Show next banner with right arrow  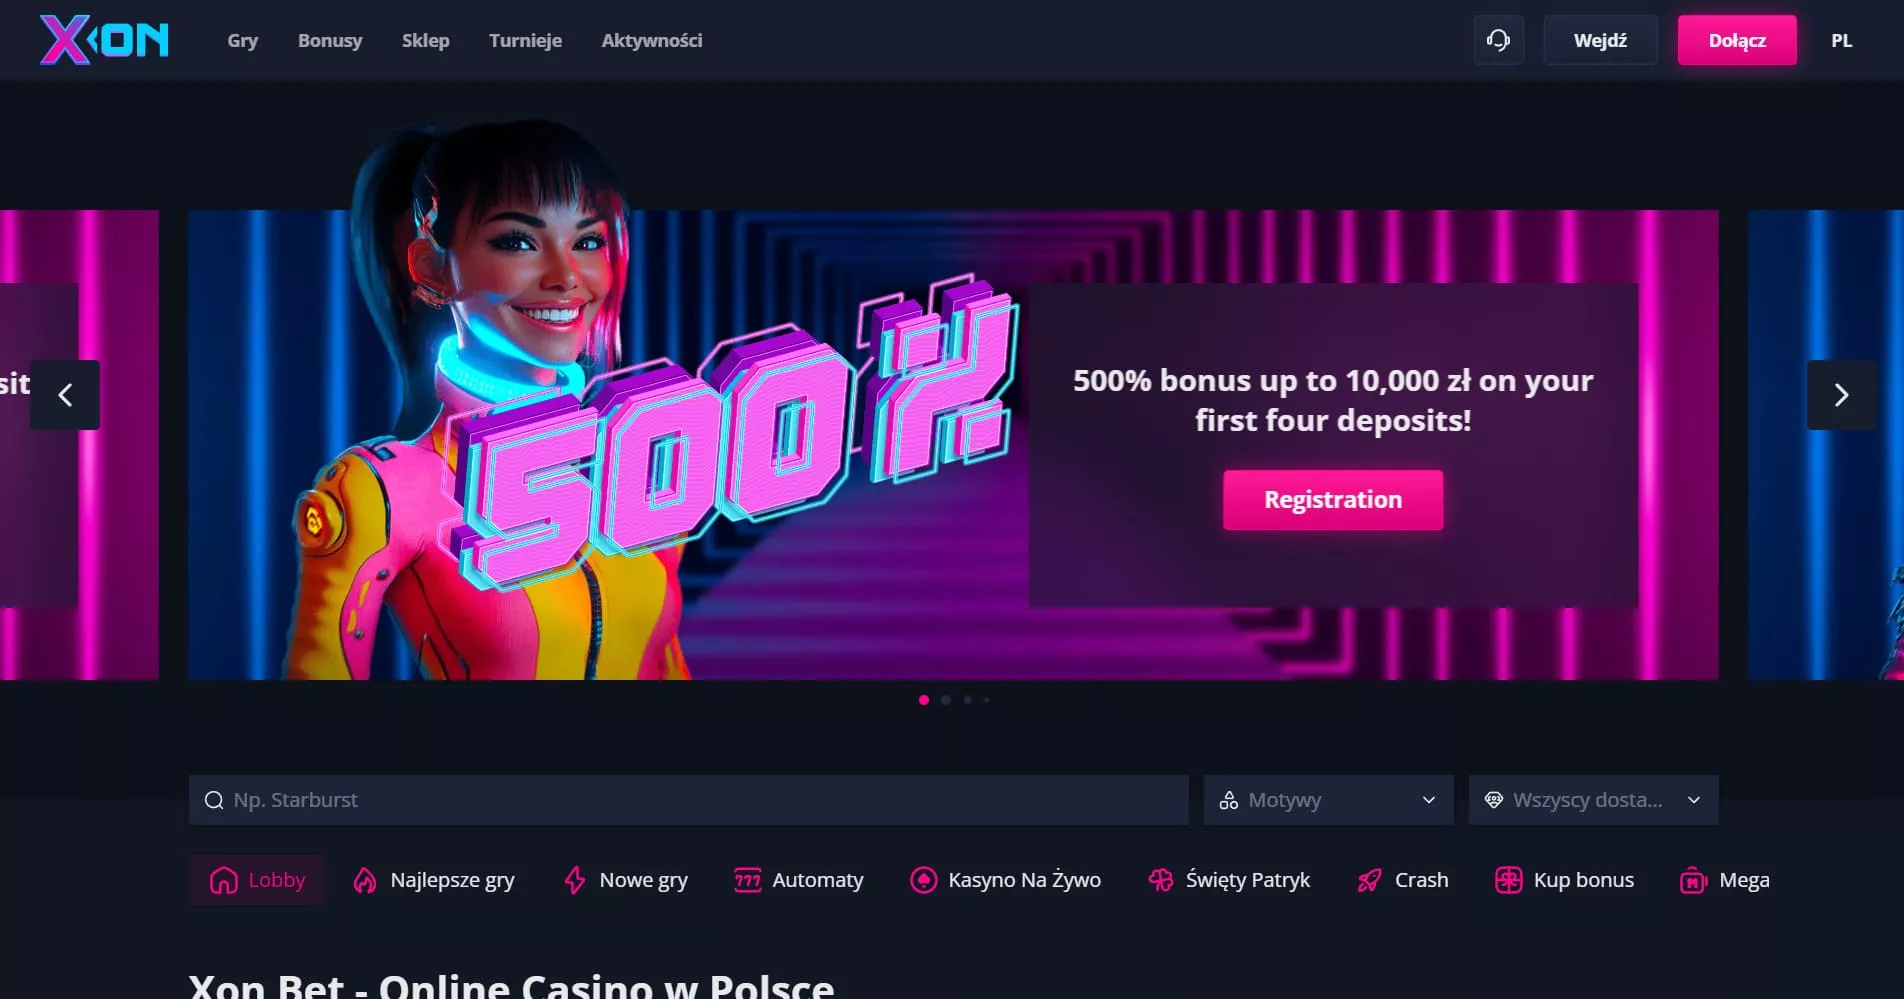pyautogui.click(x=1841, y=395)
